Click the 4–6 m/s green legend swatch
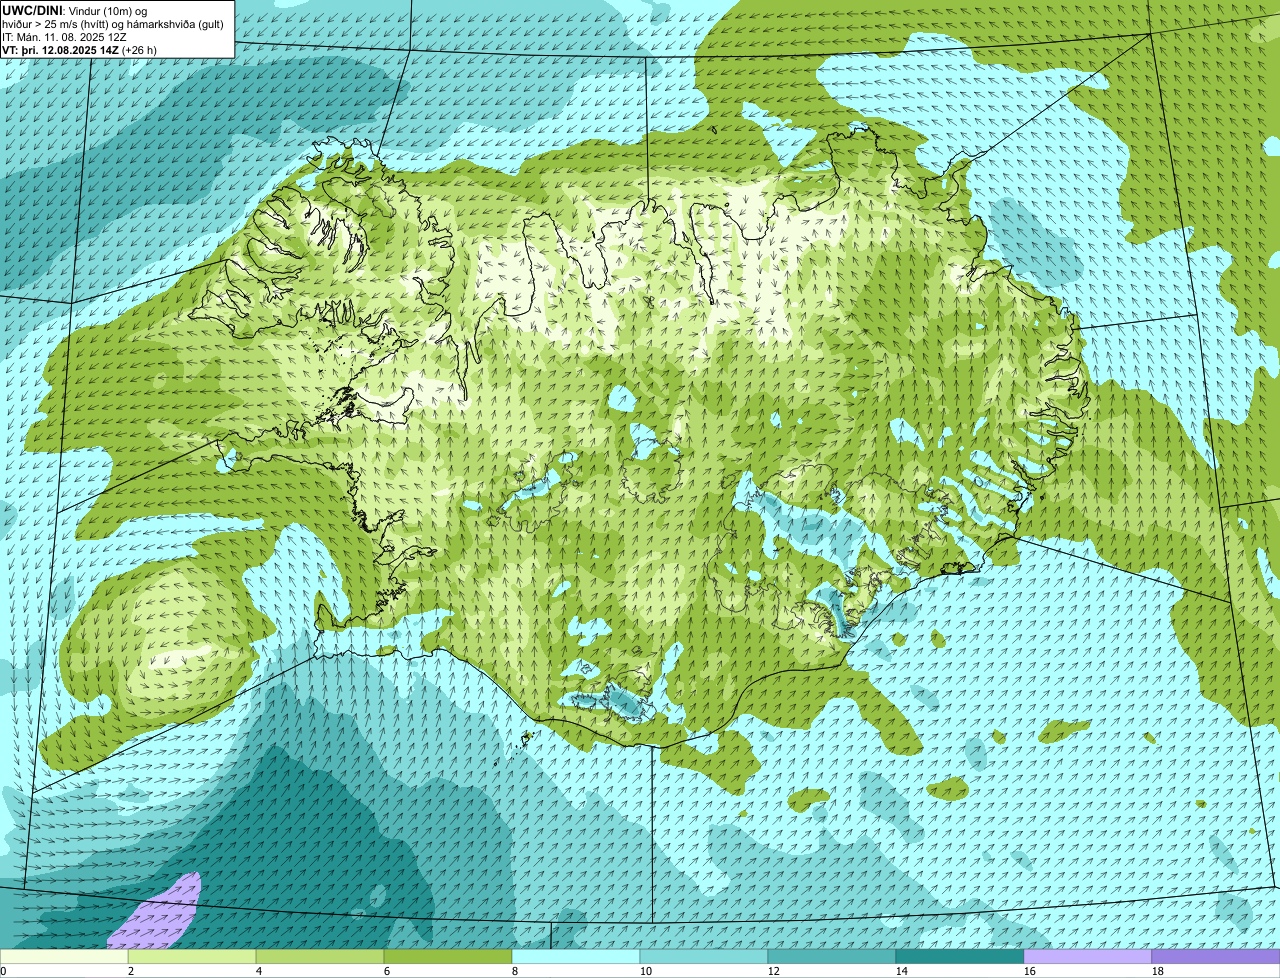The image size is (1280, 978). (x=320, y=957)
